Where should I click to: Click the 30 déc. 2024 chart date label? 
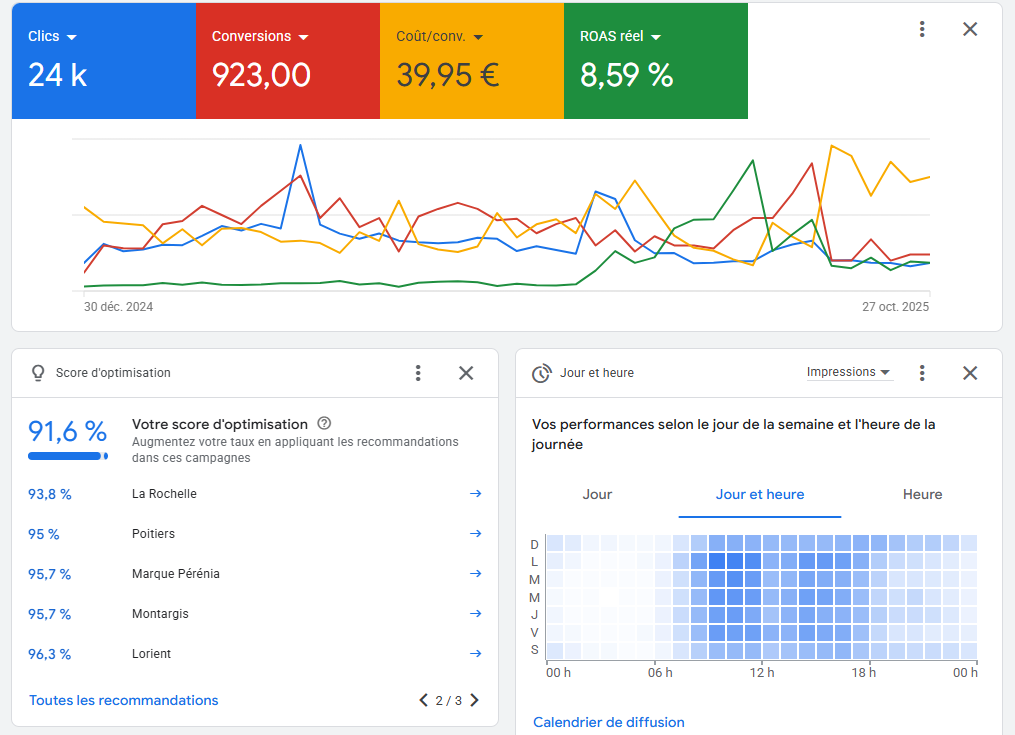(x=118, y=307)
